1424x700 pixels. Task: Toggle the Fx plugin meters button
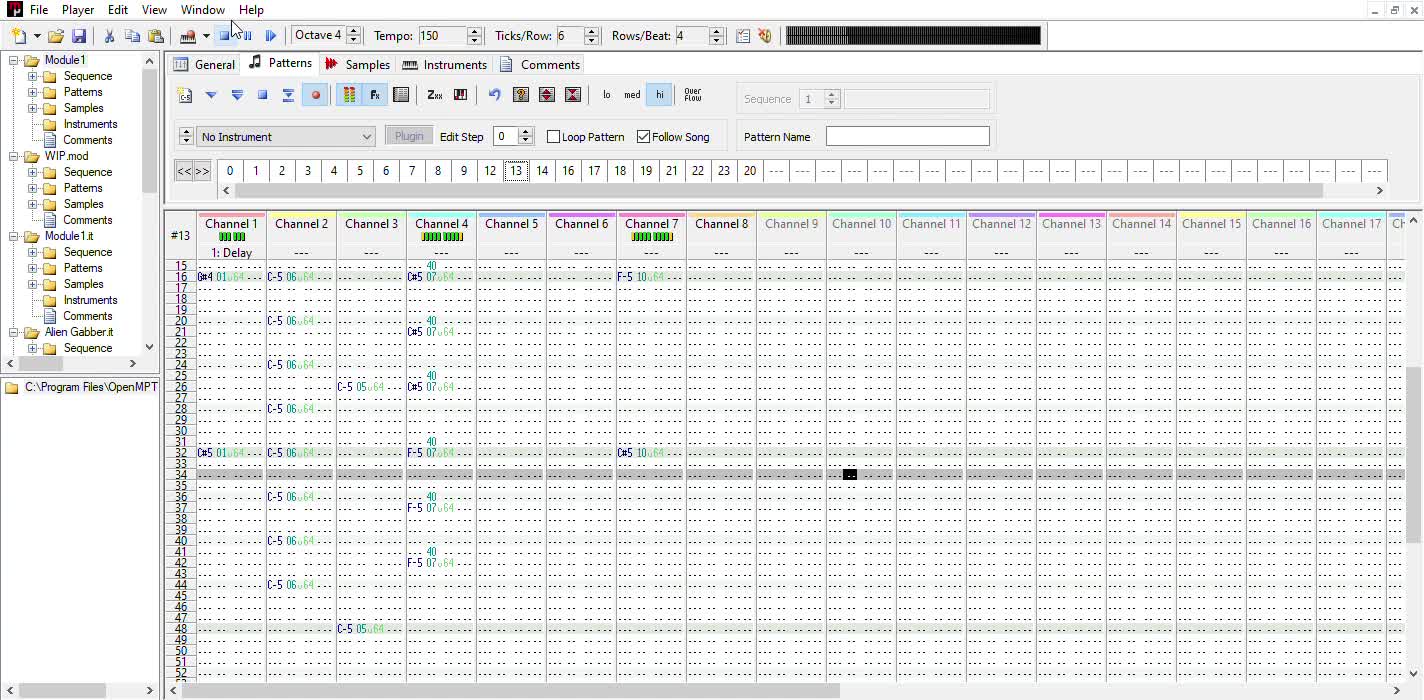(x=375, y=95)
